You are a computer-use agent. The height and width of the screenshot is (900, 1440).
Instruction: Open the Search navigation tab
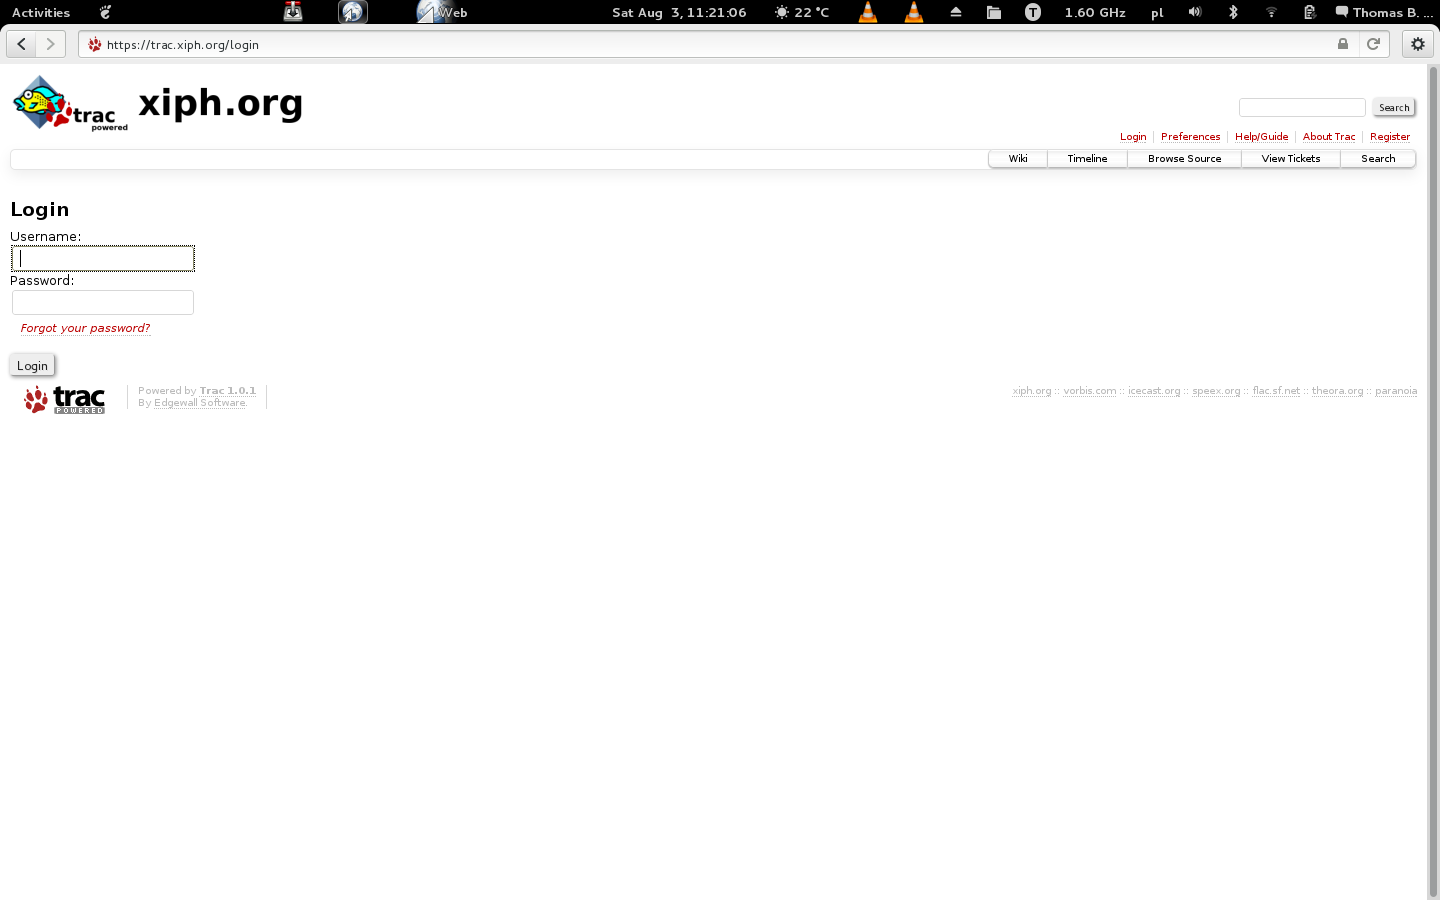pos(1378,159)
